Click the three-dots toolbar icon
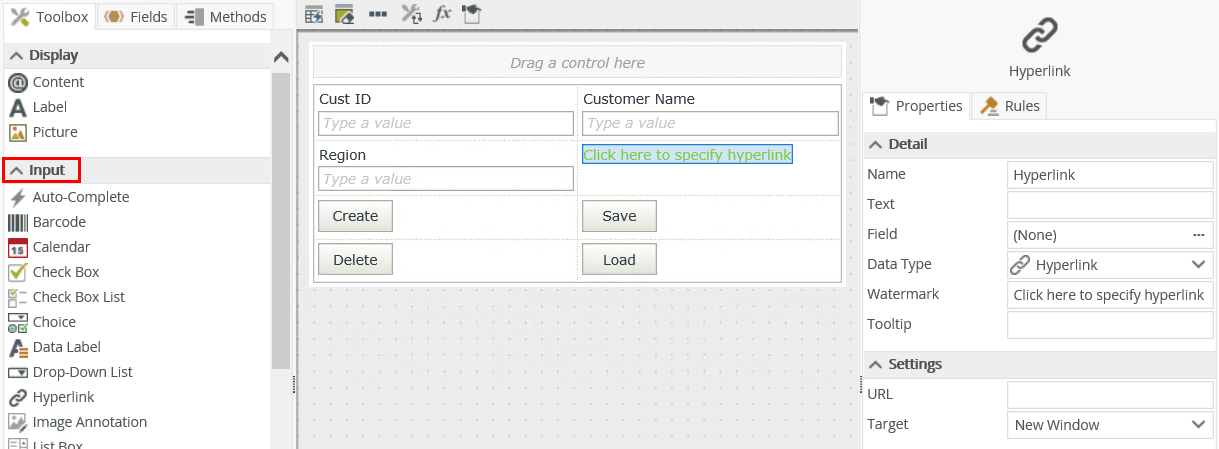The image size is (1219, 449). (x=377, y=14)
